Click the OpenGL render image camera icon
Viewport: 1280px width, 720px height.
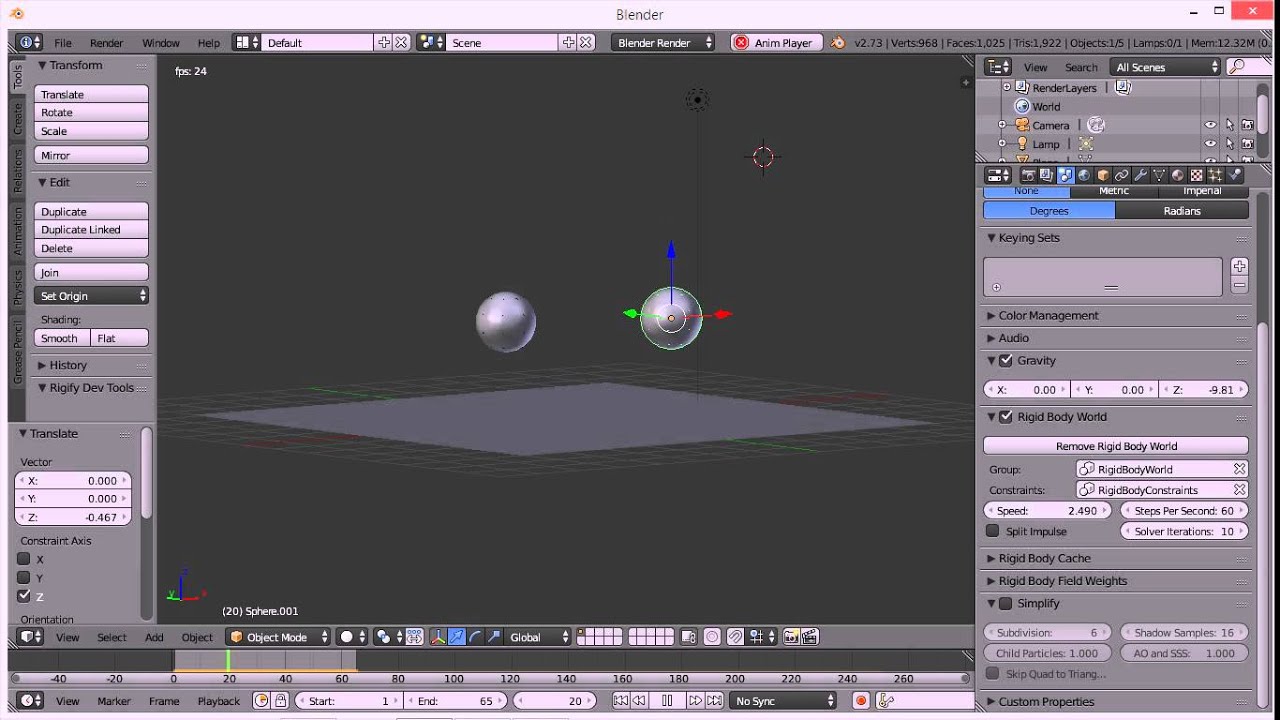point(791,637)
